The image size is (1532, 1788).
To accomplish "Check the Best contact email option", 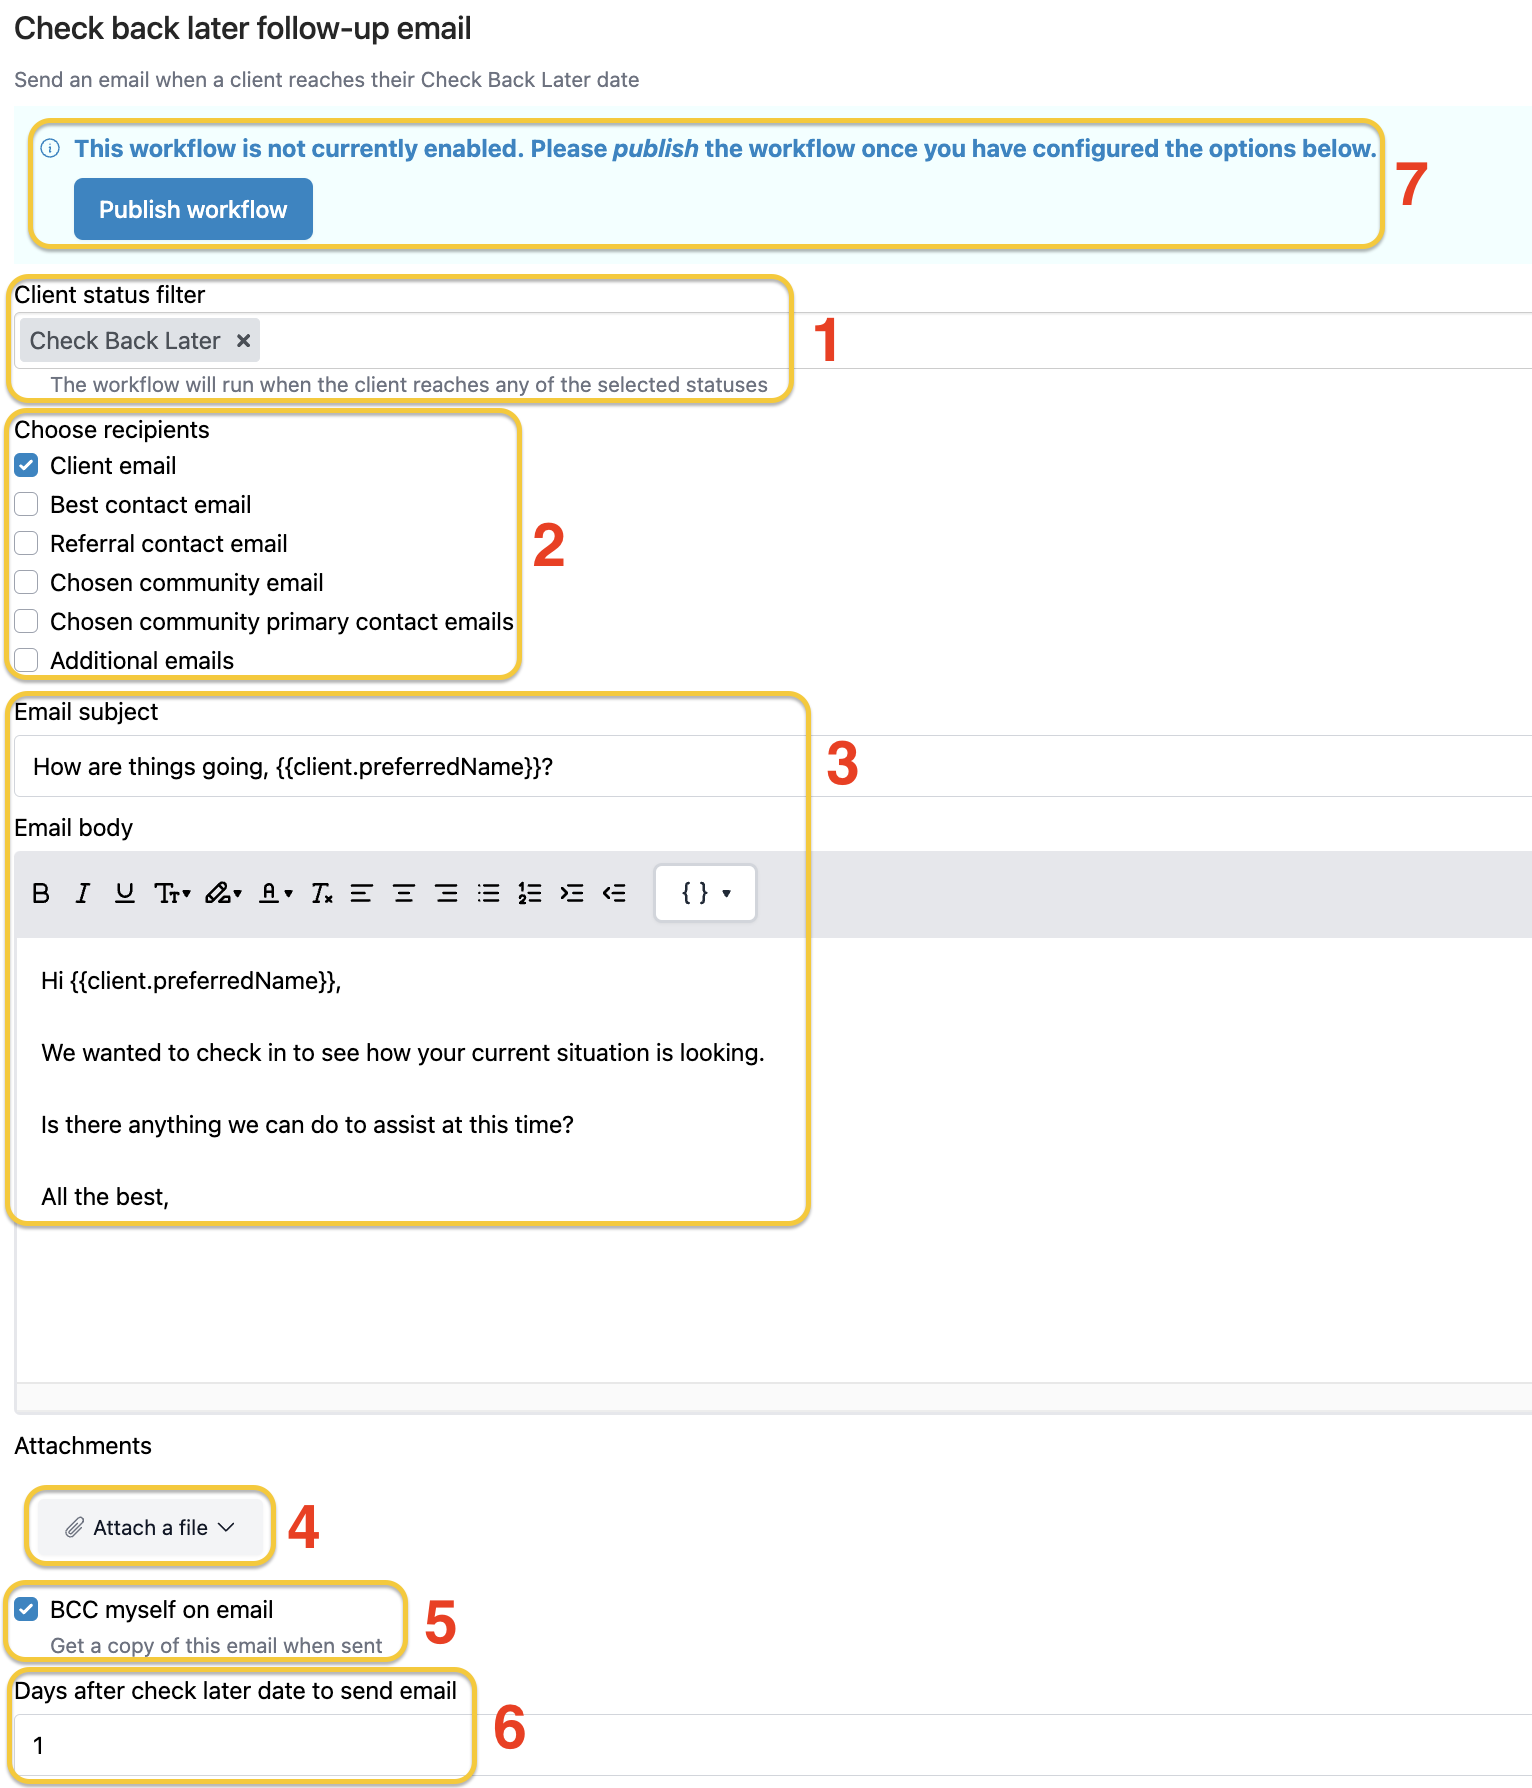I will (x=26, y=504).
